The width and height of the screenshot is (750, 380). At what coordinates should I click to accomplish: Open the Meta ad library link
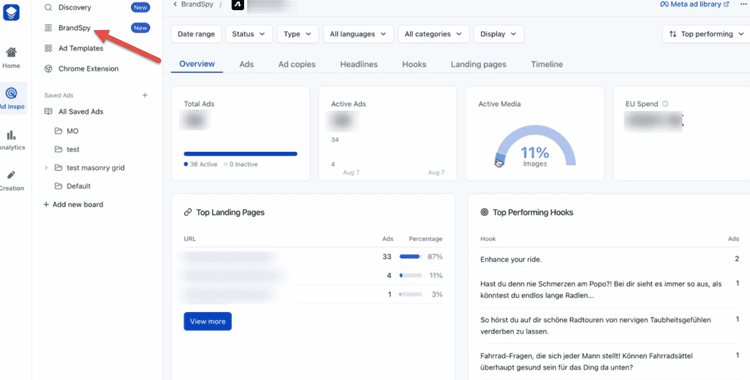tap(695, 4)
